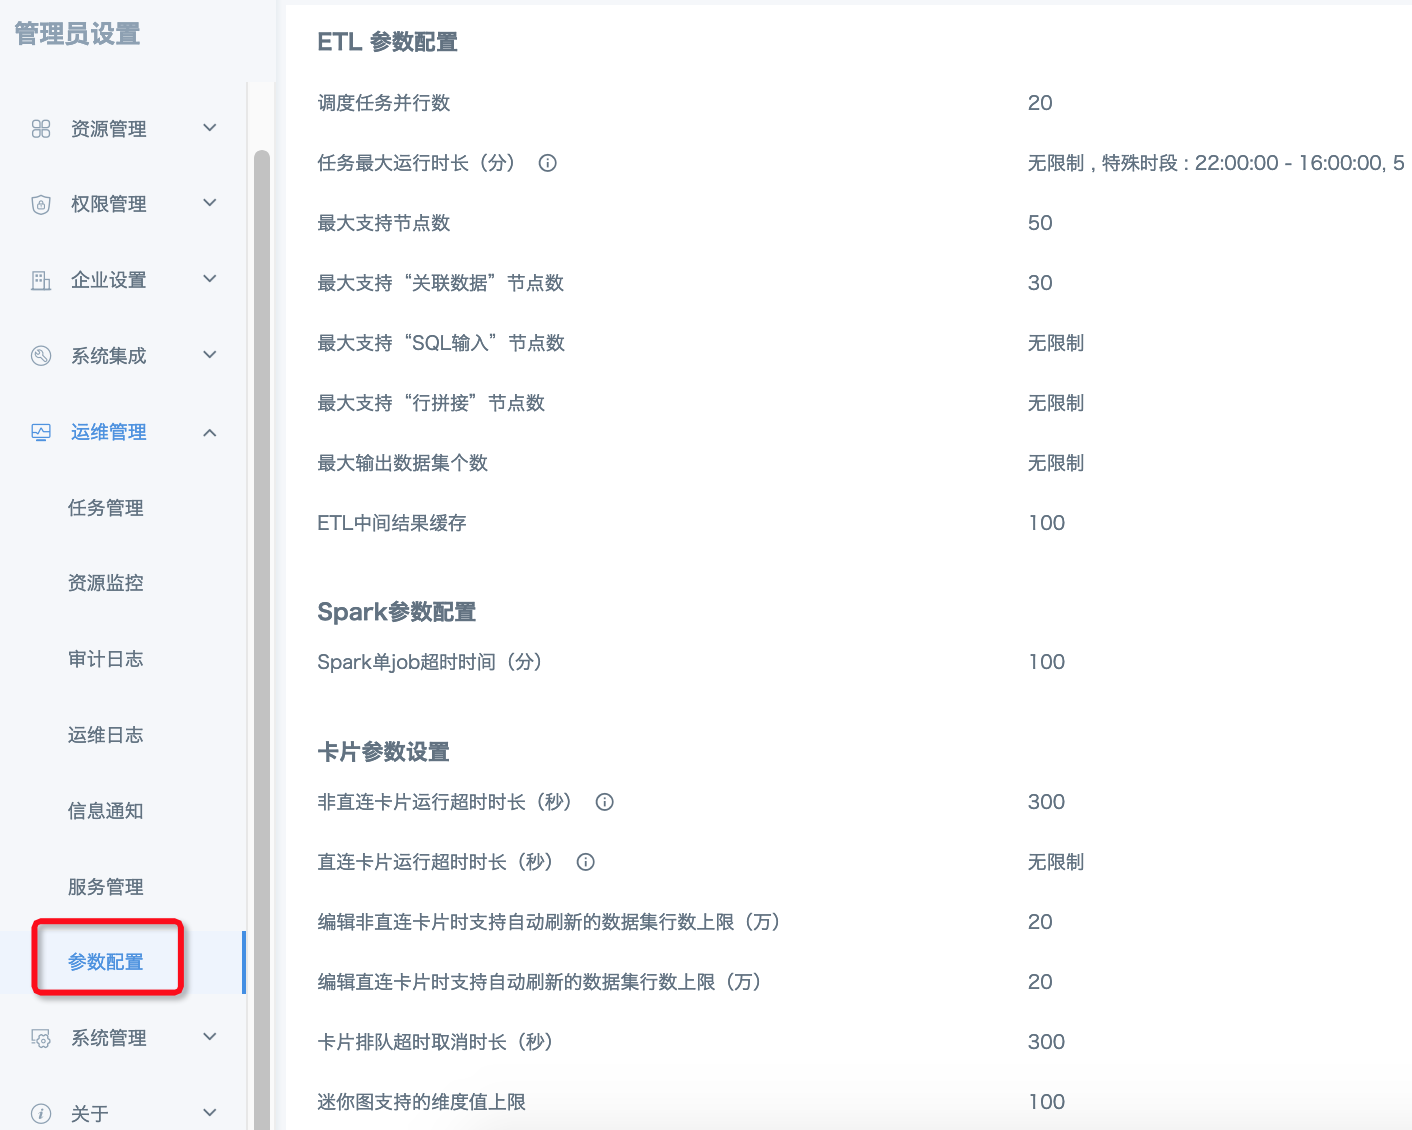Click 关联数据 节点数 value 30

tap(1040, 283)
